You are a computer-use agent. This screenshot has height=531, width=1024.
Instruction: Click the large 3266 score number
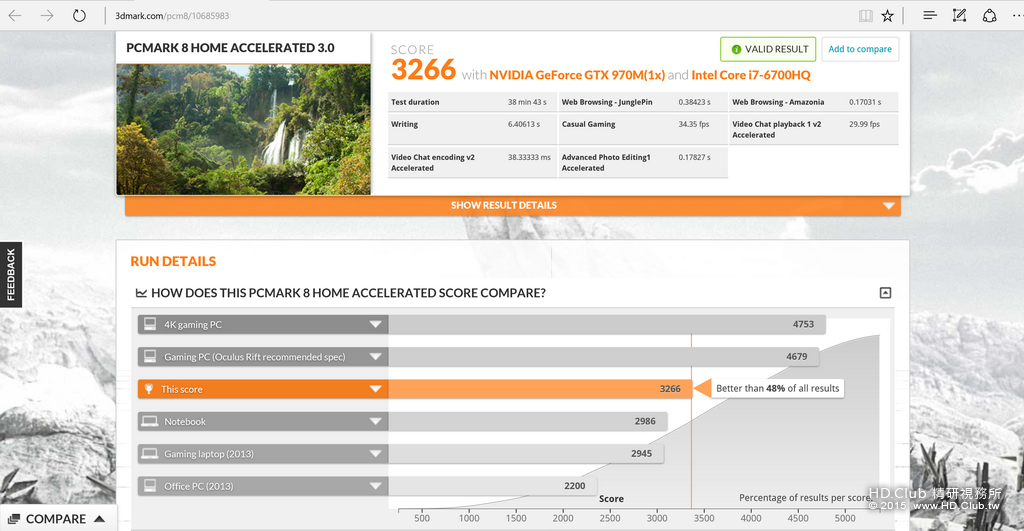click(x=423, y=70)
